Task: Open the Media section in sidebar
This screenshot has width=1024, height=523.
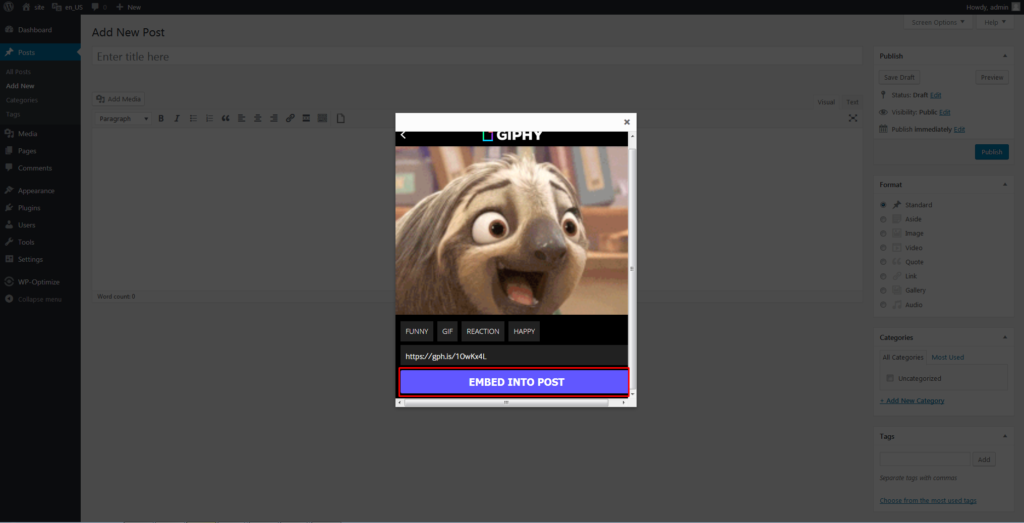Action: [27, 133]
